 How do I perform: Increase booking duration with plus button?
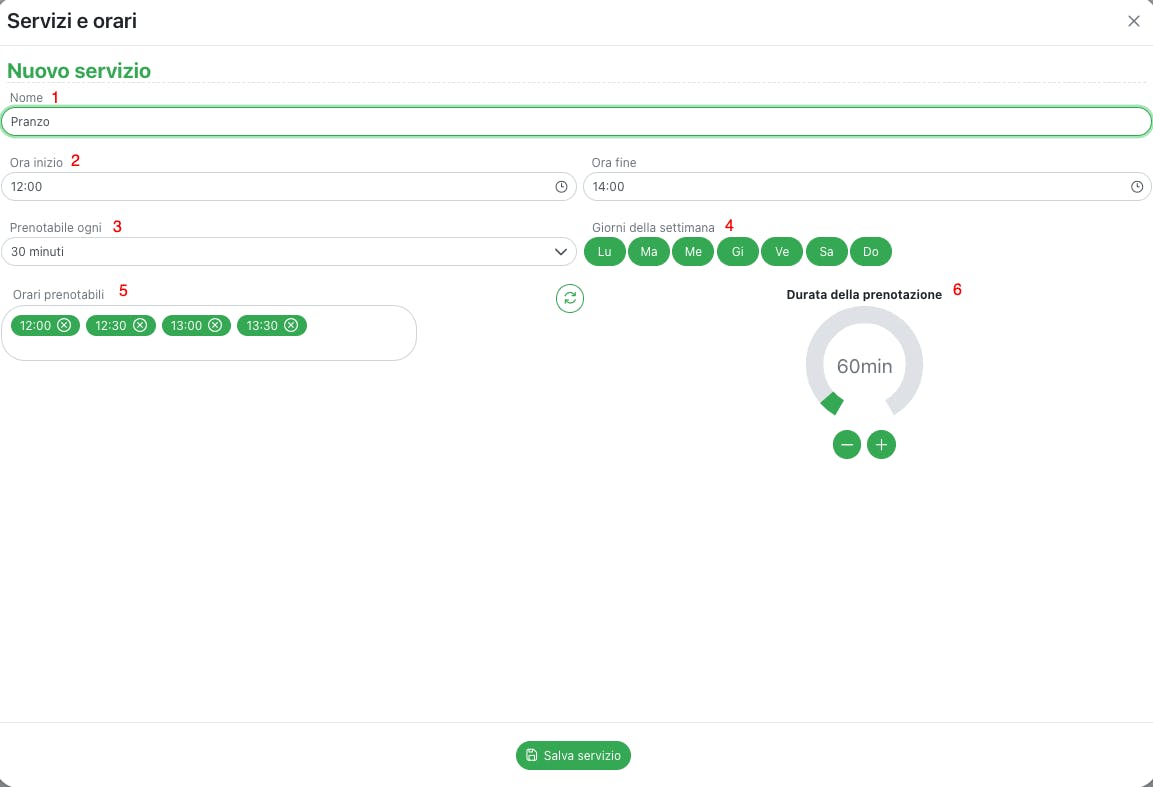[x=881, y=444]
